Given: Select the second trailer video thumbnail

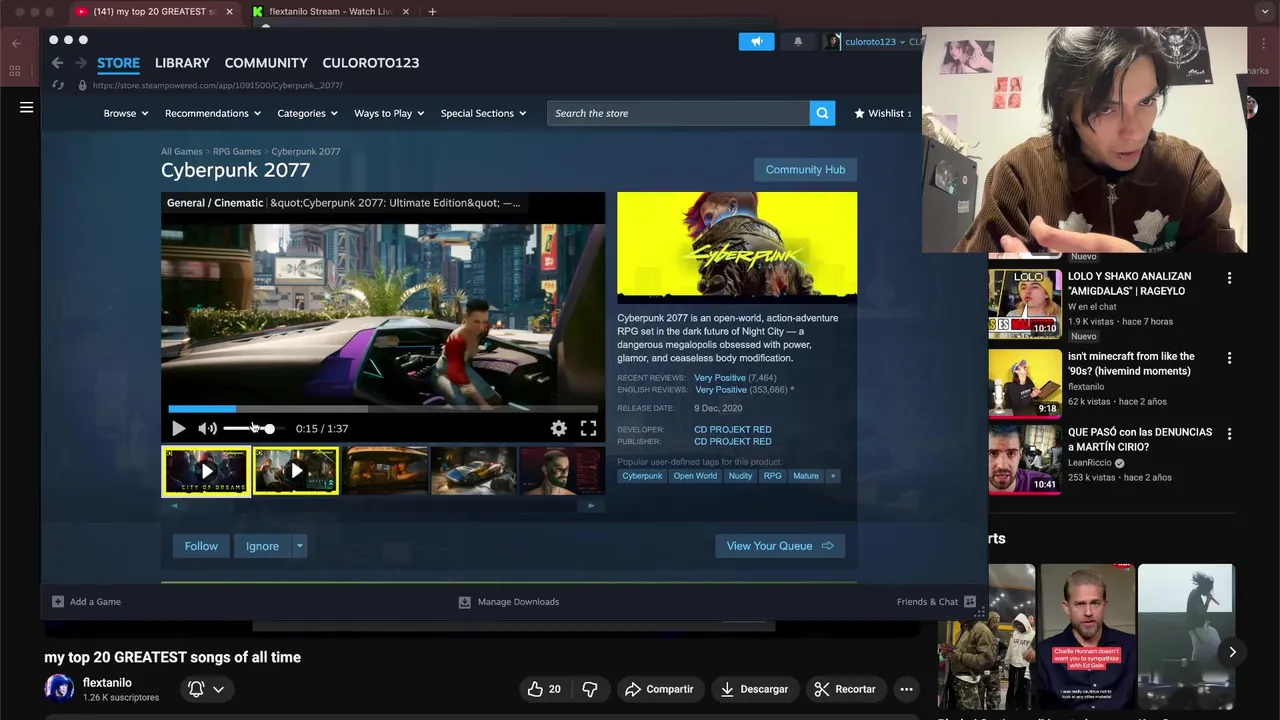Looking at the screenshot, I should [296, 471].
